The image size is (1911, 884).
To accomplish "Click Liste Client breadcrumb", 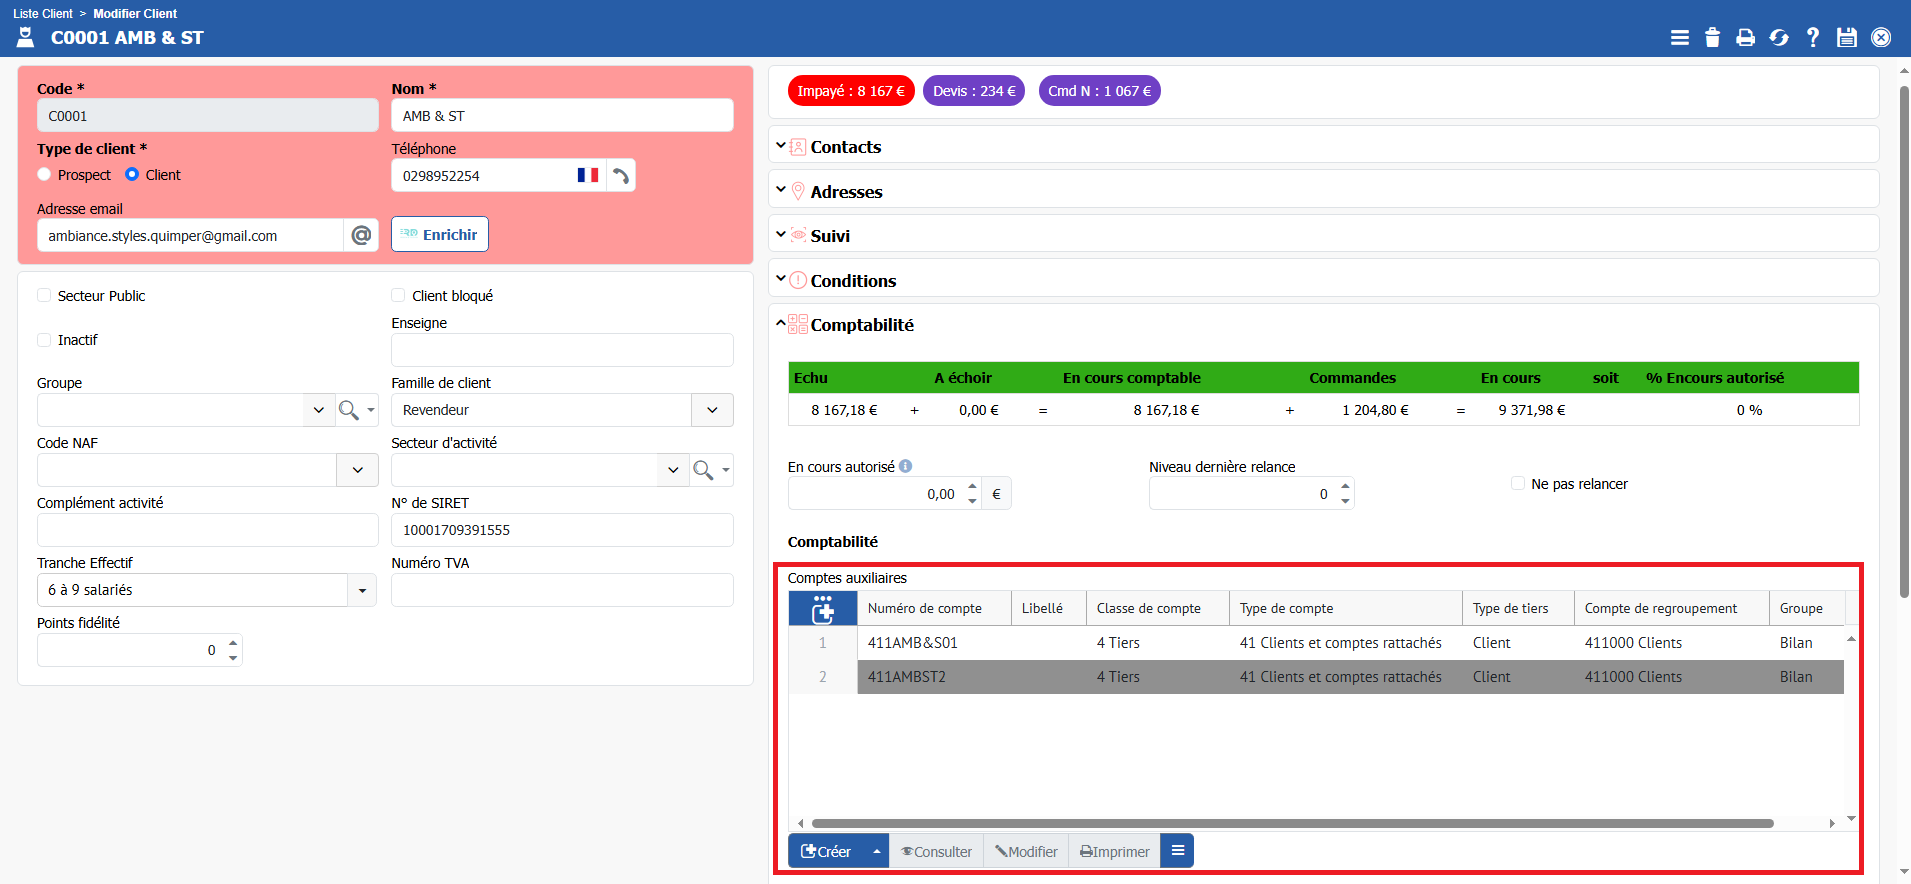I will pyautogui.click(x=43, y=14).
